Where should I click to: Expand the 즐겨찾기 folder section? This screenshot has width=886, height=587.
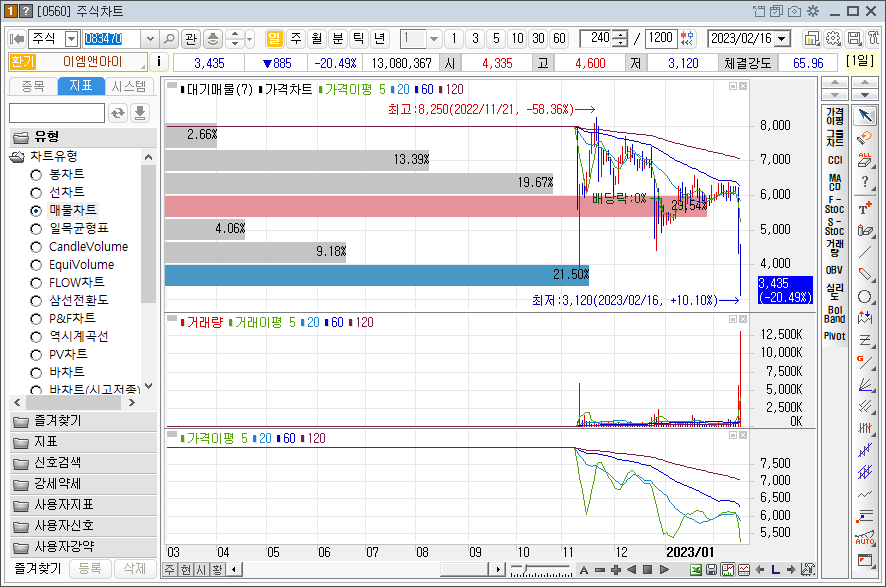[x=83, y=421]
